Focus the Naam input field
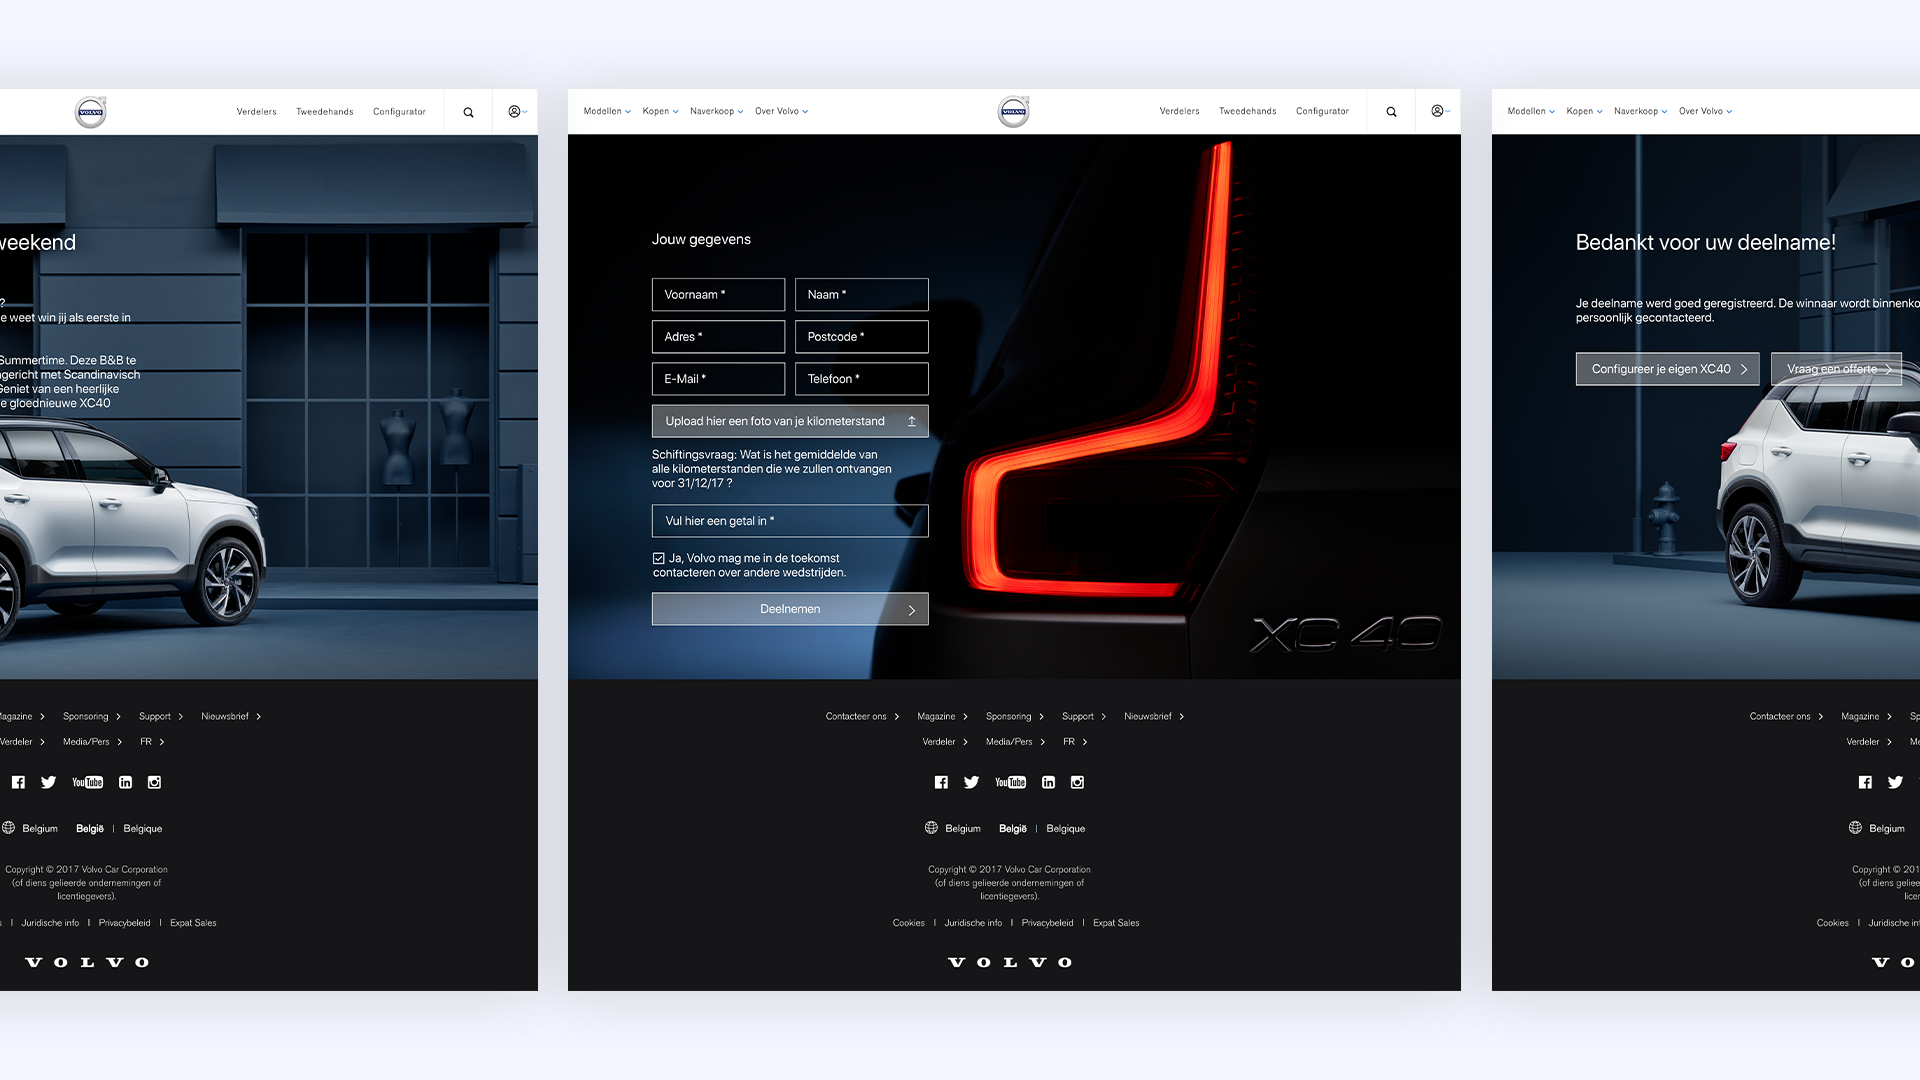This screenshot has height=1080, width=1920. [x=861, y=295]
